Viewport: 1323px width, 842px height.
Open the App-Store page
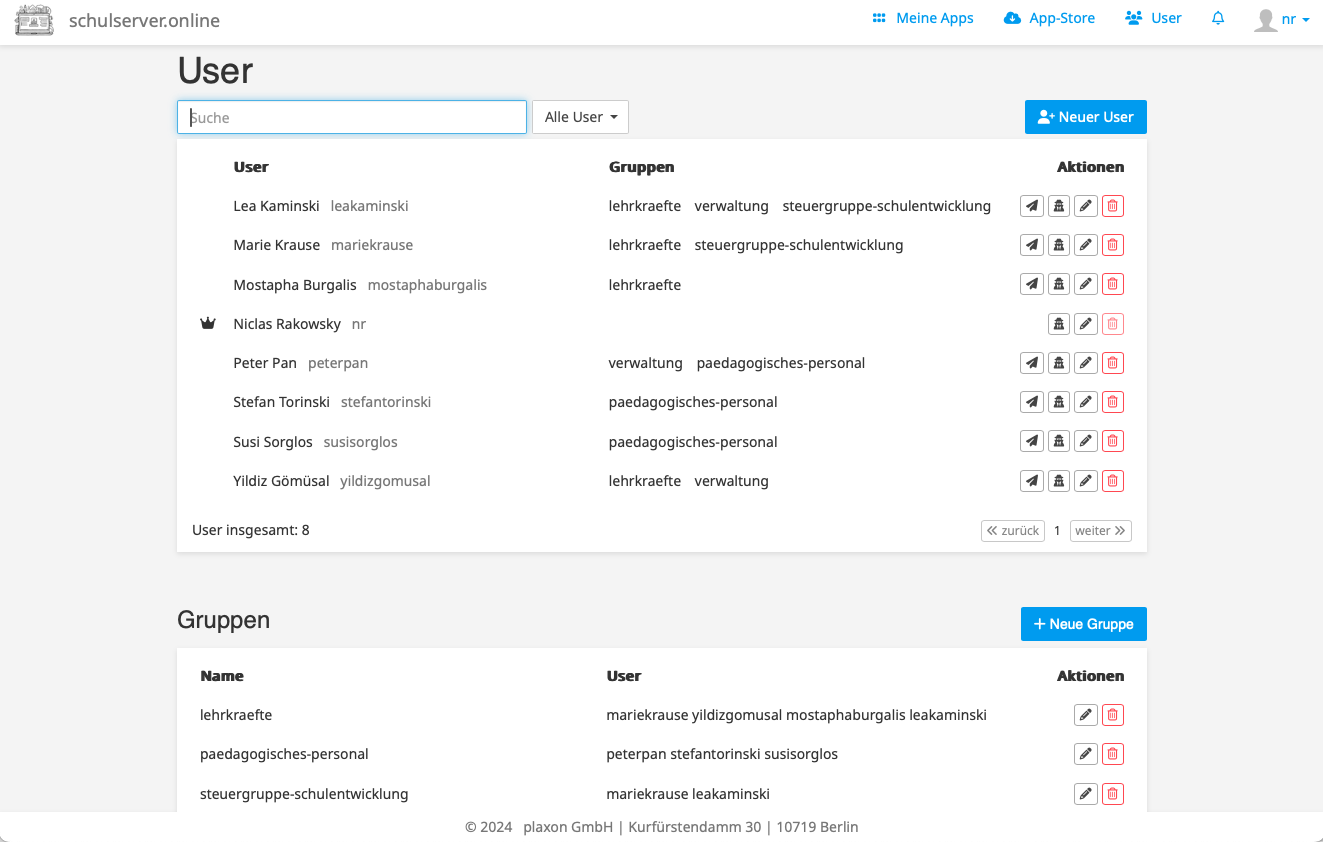1049,18
